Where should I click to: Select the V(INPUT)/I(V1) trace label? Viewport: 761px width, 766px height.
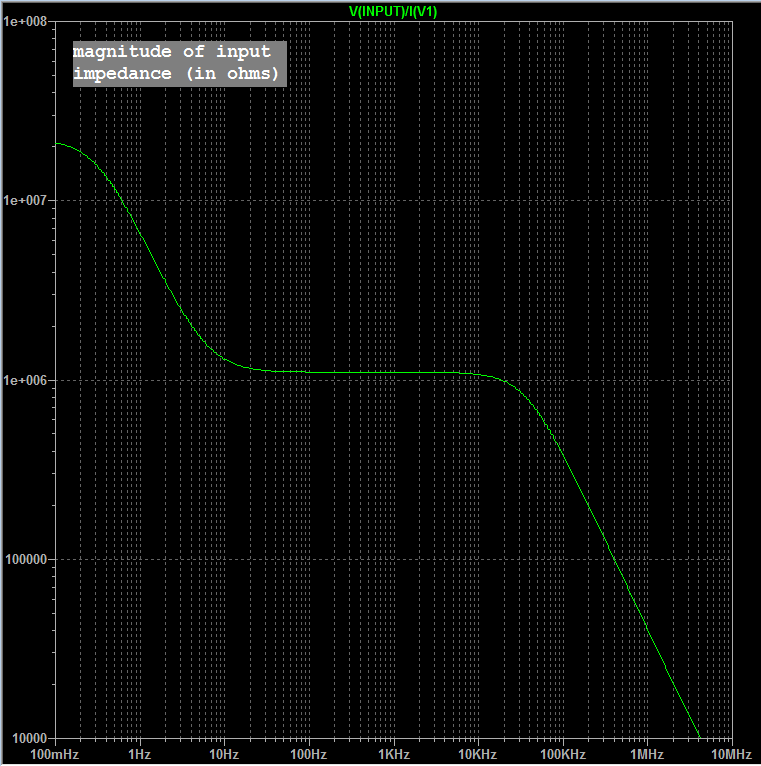(x=393, y=11)
